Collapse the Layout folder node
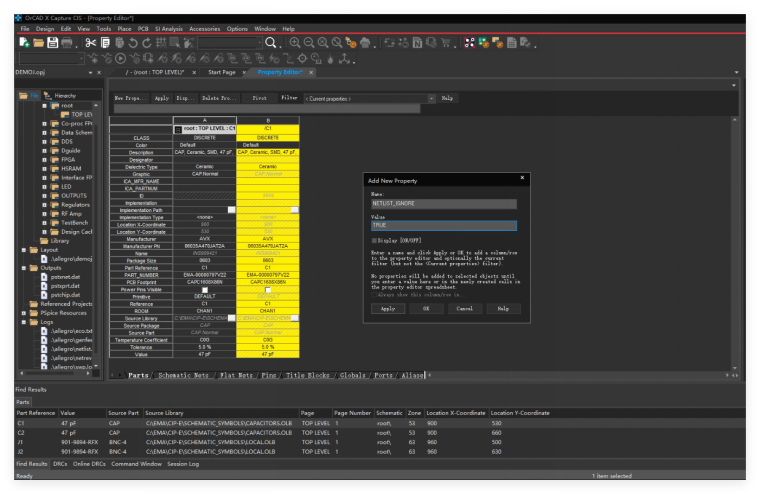Image resolution: width=761 pixels, height=495 pixels. (24, 250)
